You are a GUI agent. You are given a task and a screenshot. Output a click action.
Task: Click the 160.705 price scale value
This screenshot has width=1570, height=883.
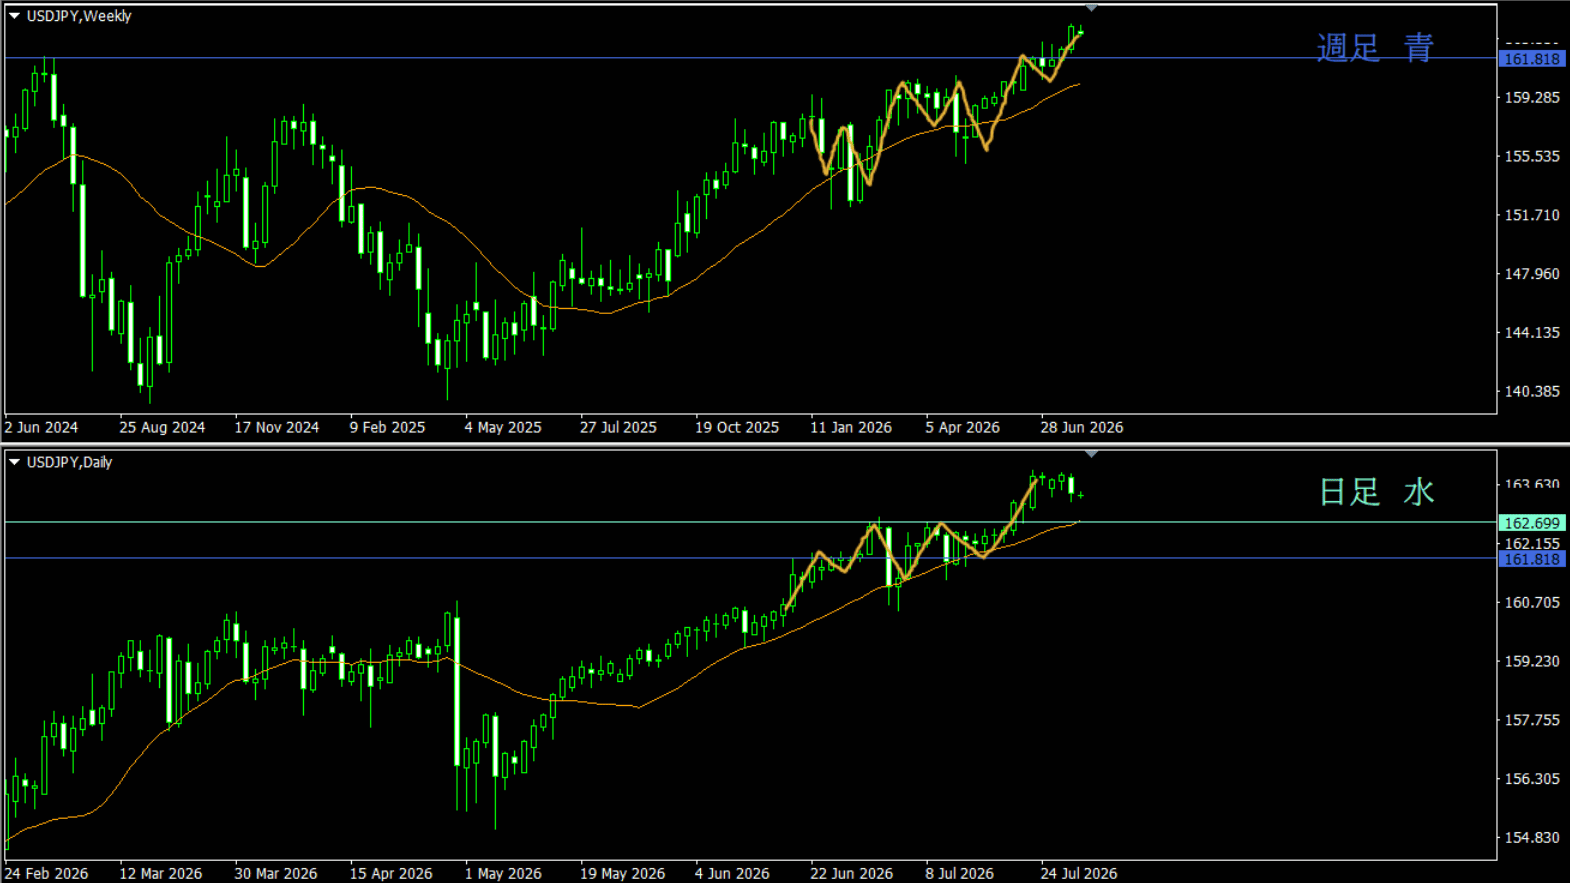1532,603
